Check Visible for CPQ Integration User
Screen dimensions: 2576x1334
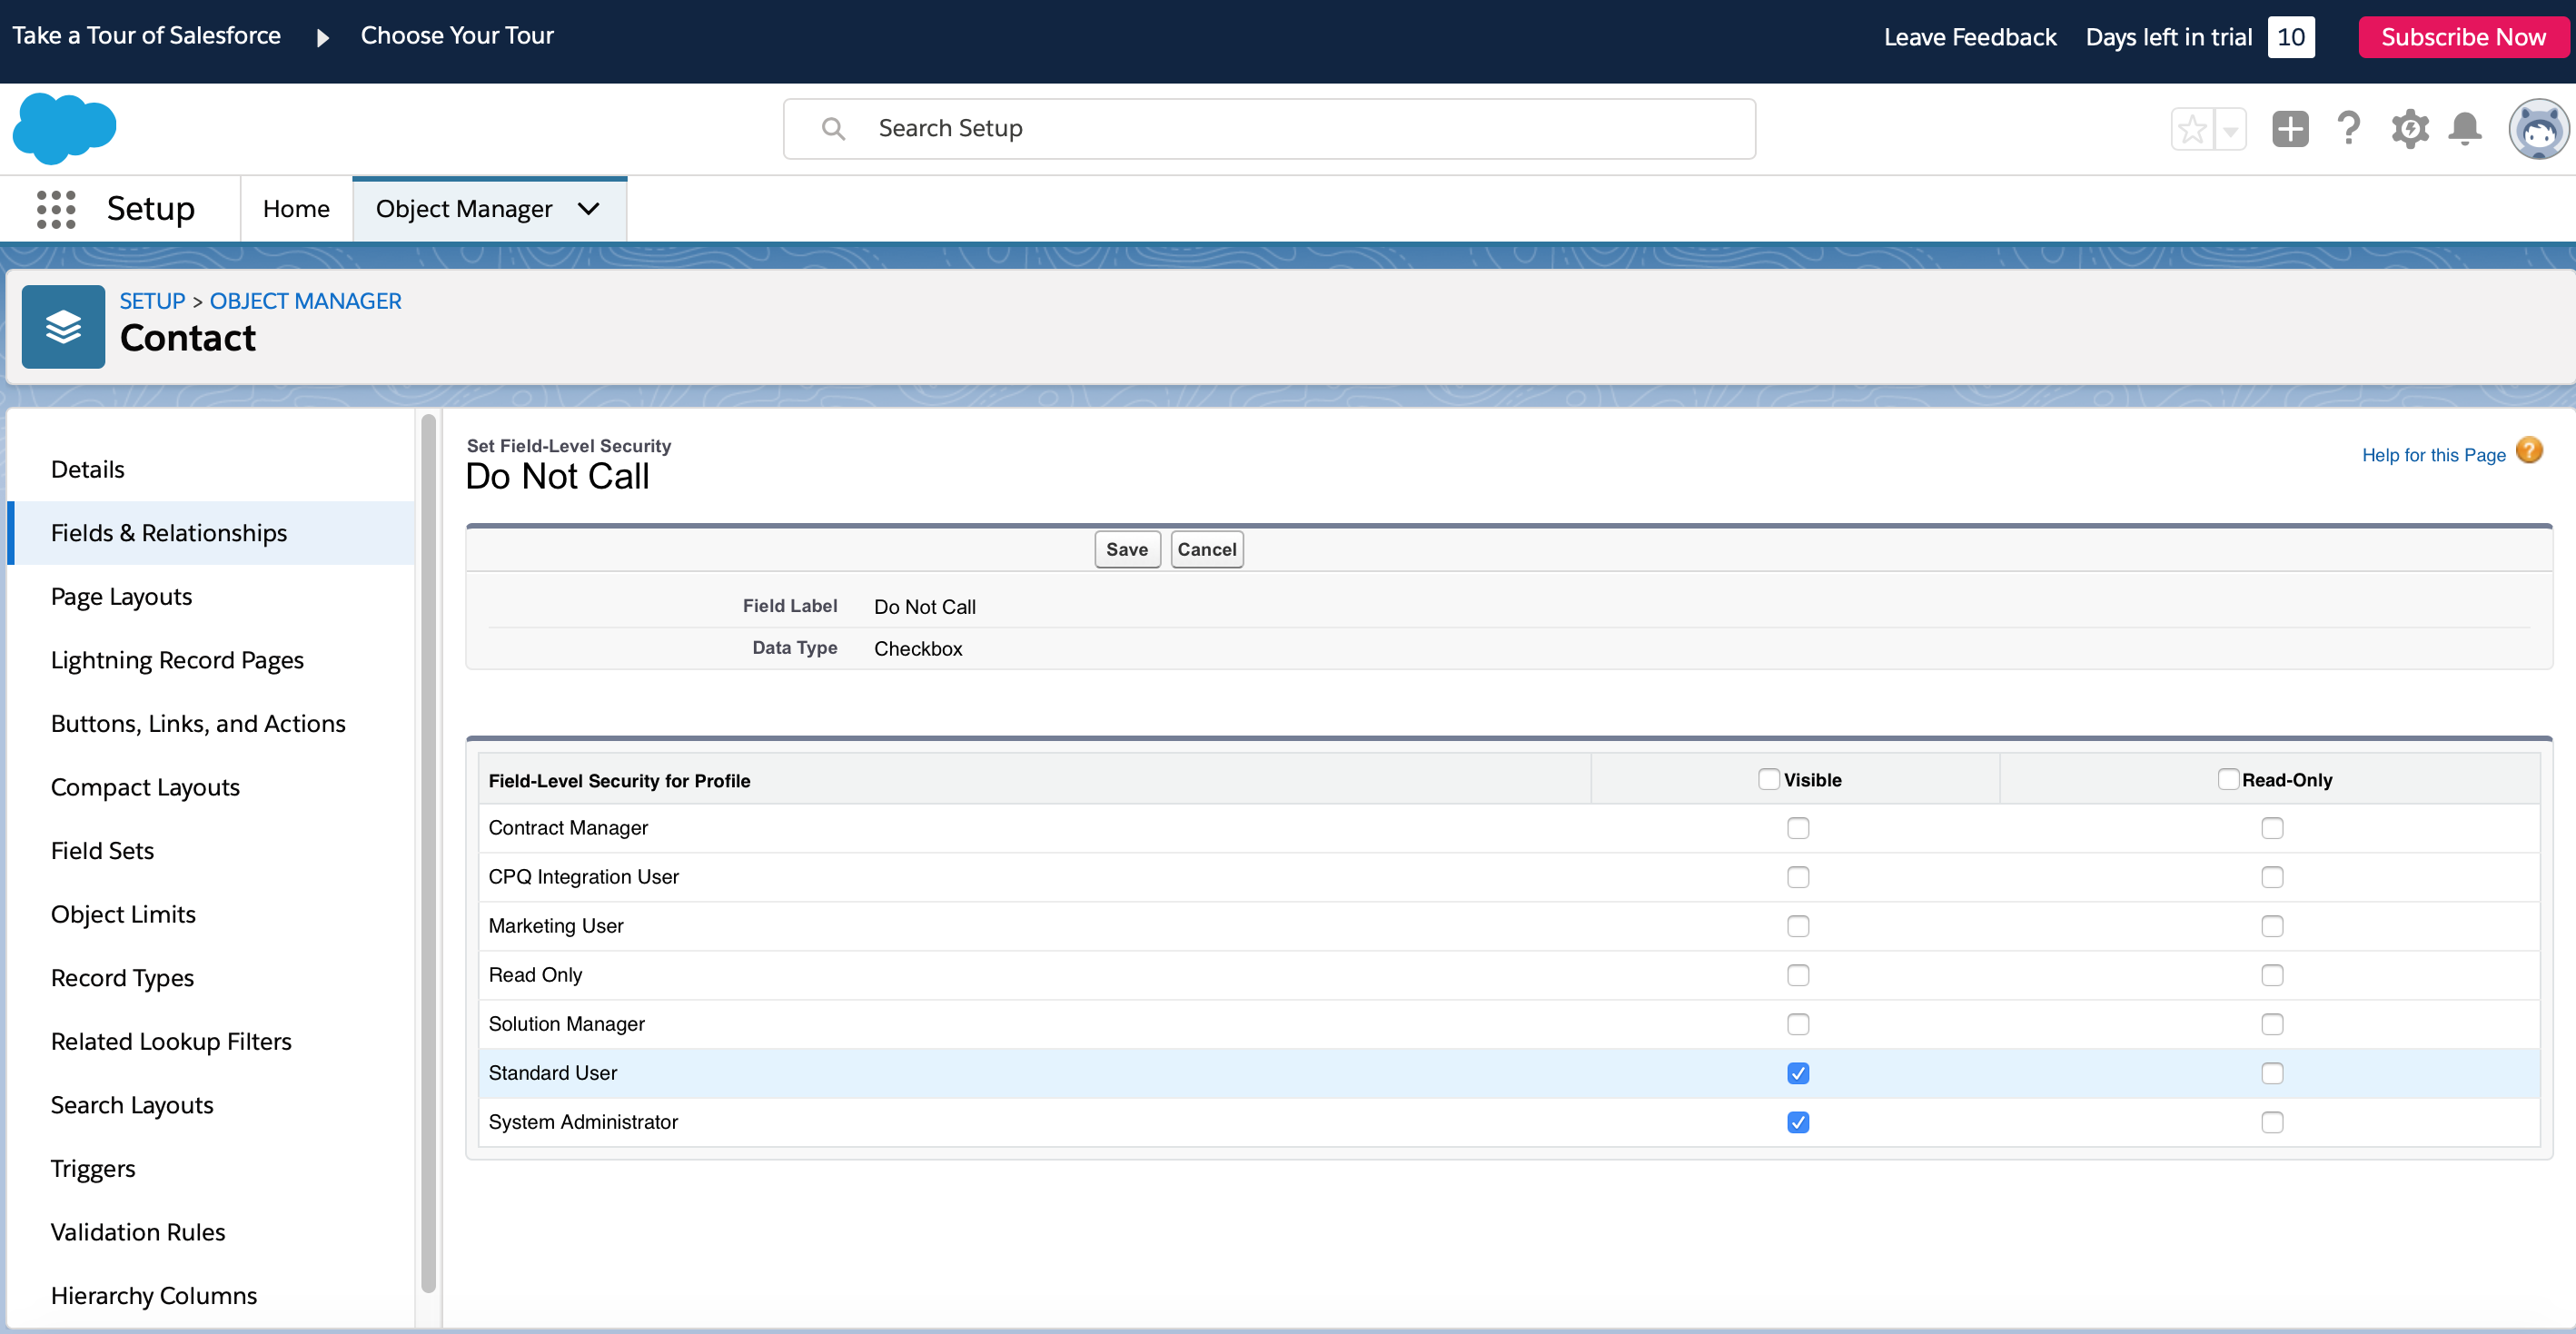[1797, 877]
